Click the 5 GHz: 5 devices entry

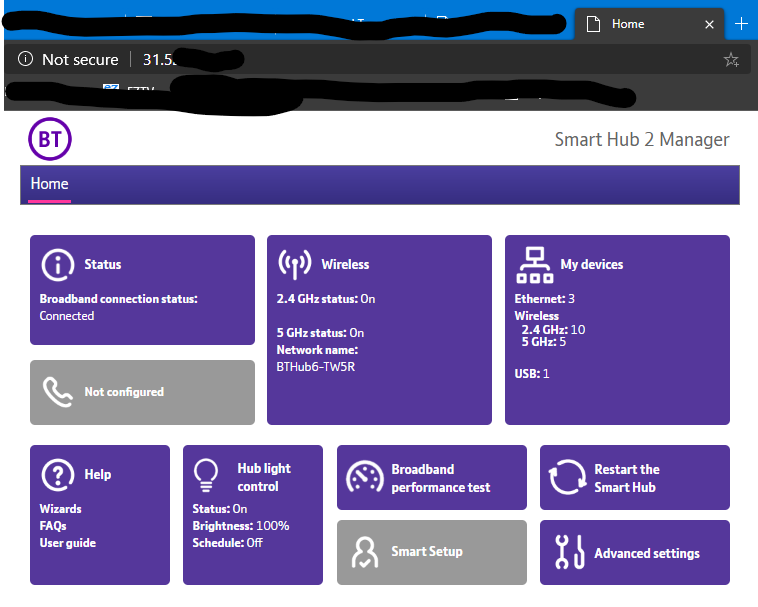[x=543, y=342]
